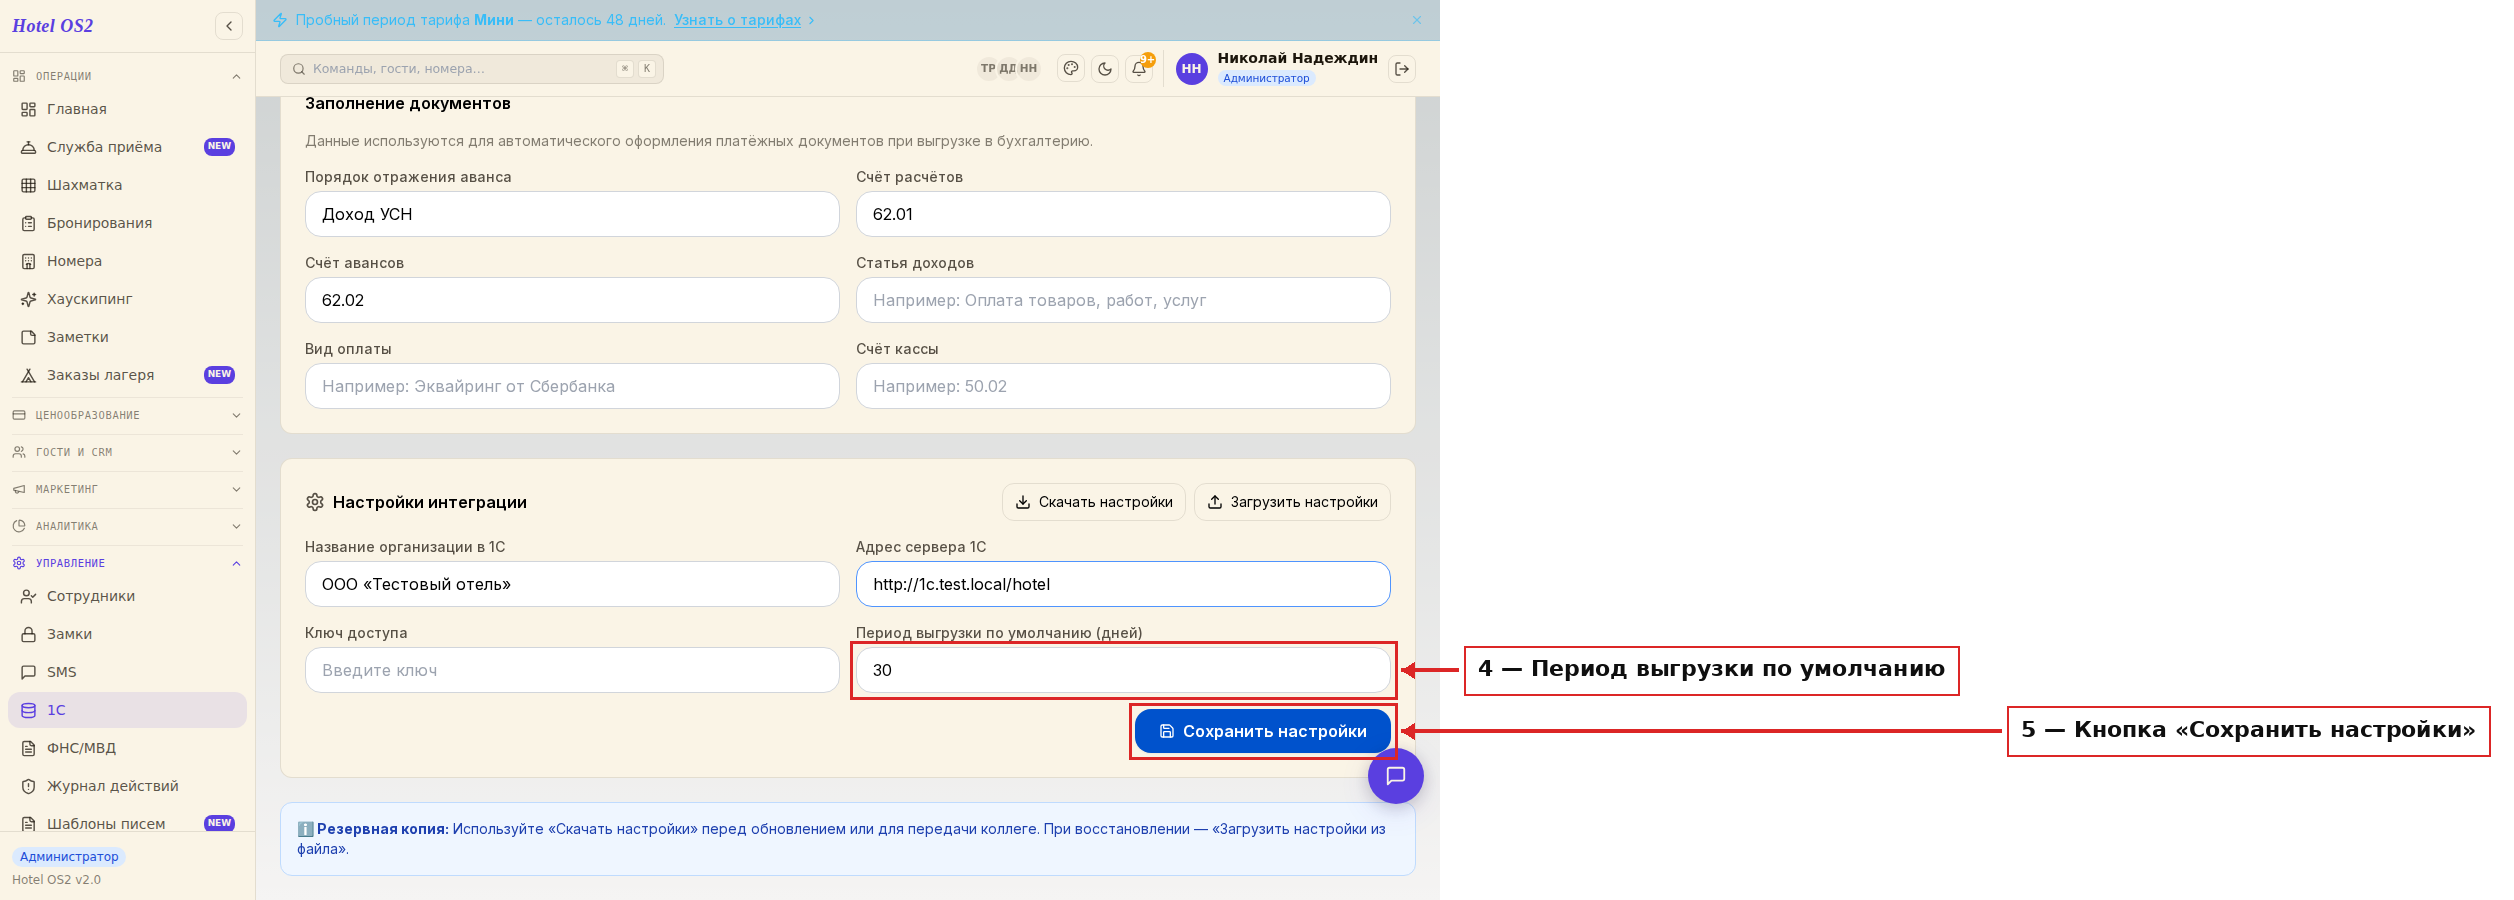
Task: Open the chat bubble floating button
Action: pos(1396,776)
